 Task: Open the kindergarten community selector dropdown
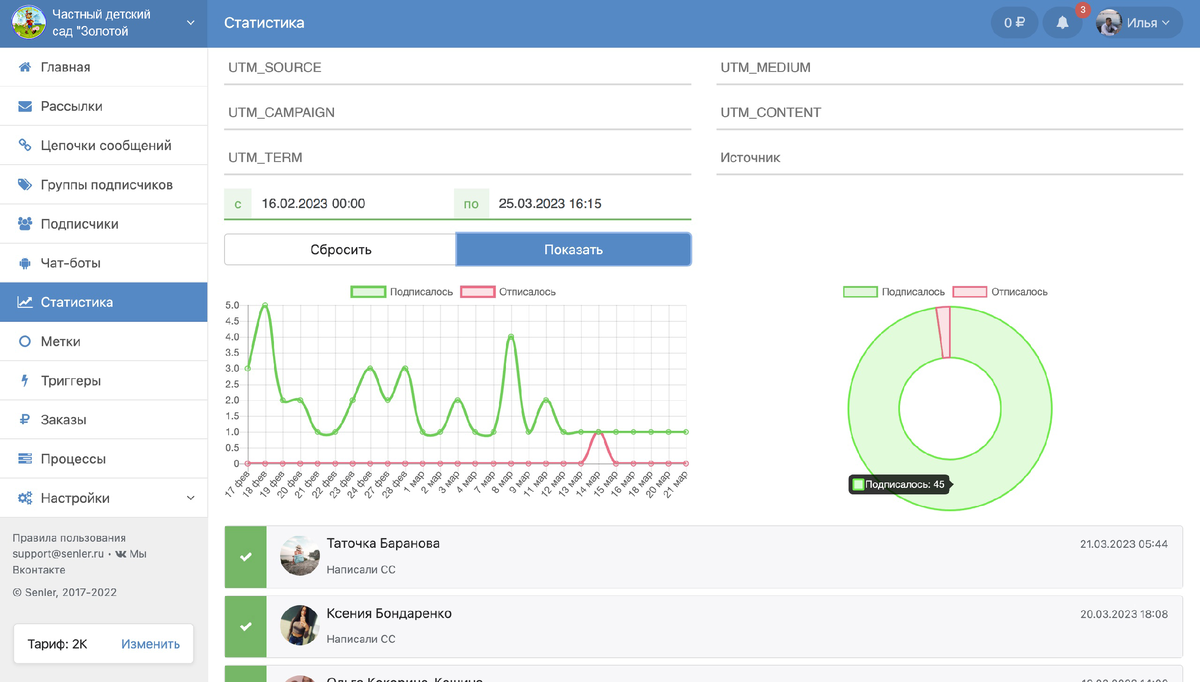point(104,23)
